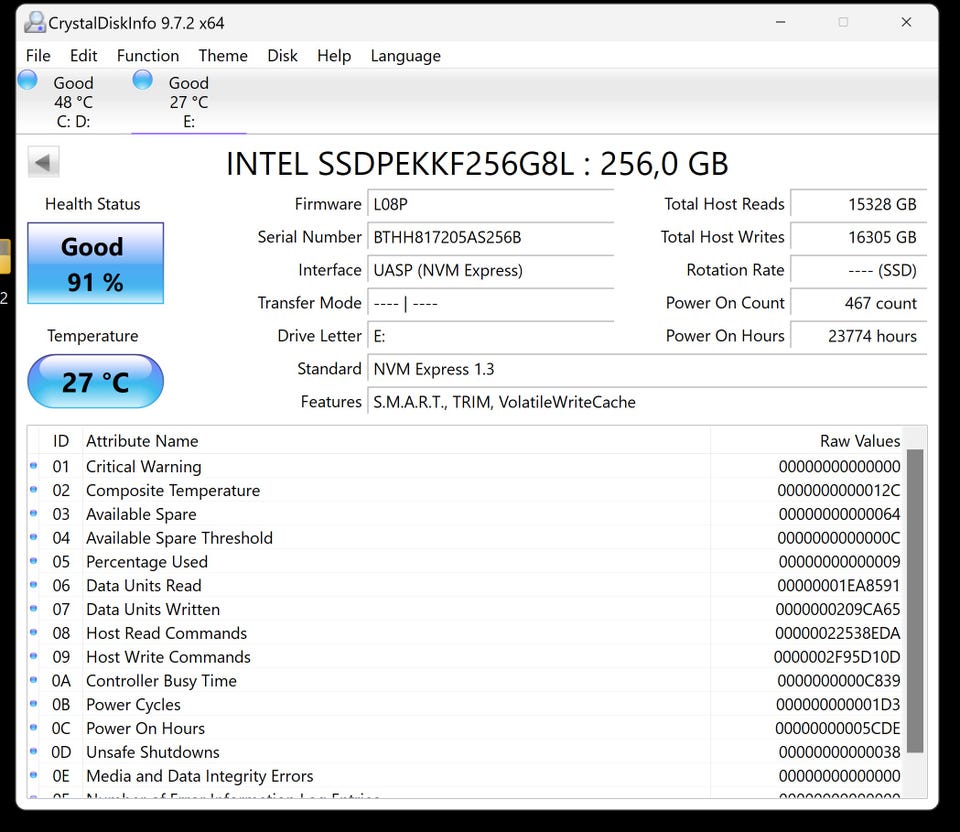Open the Disk menu
This screenshot has height=832, width=960.
pos(282,56)
